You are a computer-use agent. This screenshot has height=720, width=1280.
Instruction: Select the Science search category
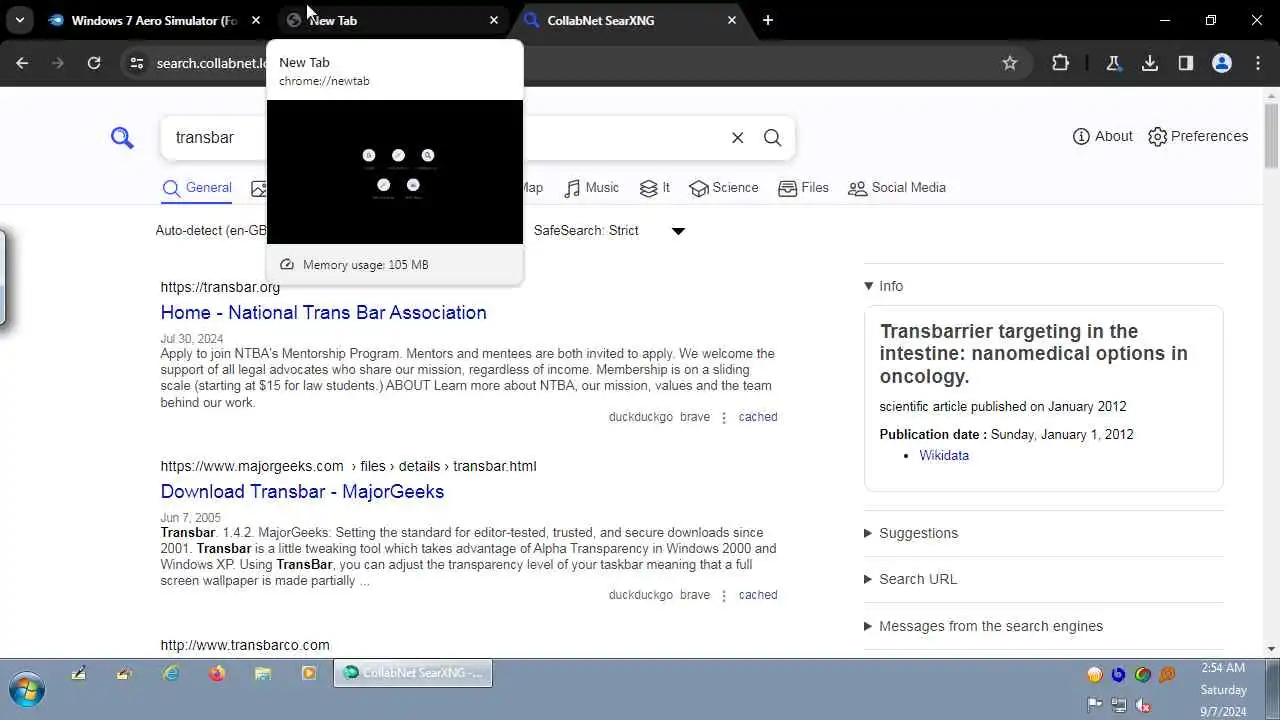pos(724,188)
